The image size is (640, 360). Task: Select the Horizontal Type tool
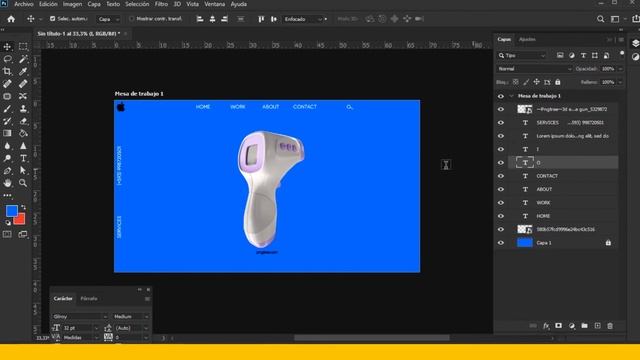(23, 158)
